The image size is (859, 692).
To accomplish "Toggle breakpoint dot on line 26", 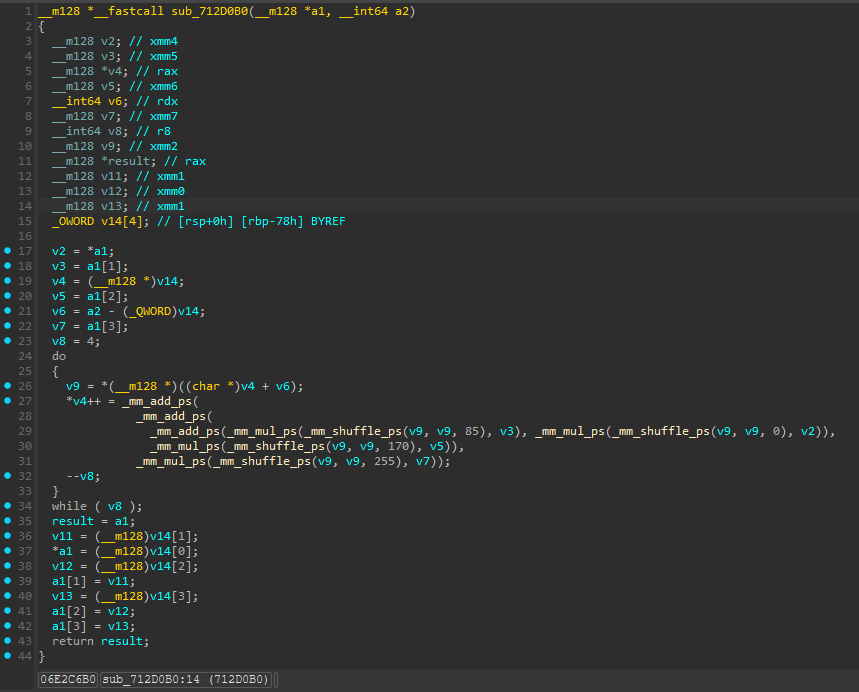I will tap(8, 386).
